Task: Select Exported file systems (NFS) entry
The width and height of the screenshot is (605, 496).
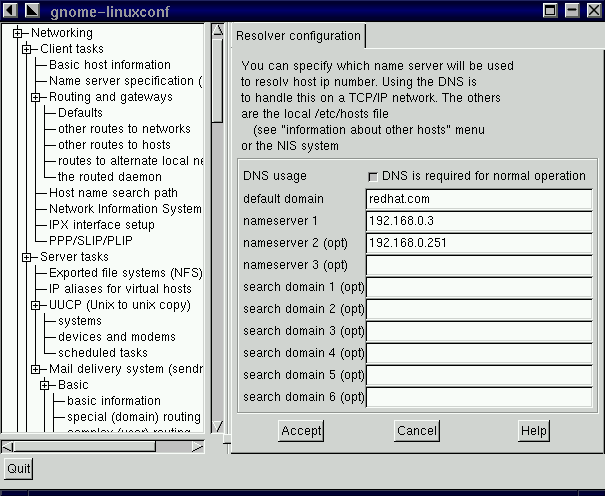Action: click(x=119, y=273)
